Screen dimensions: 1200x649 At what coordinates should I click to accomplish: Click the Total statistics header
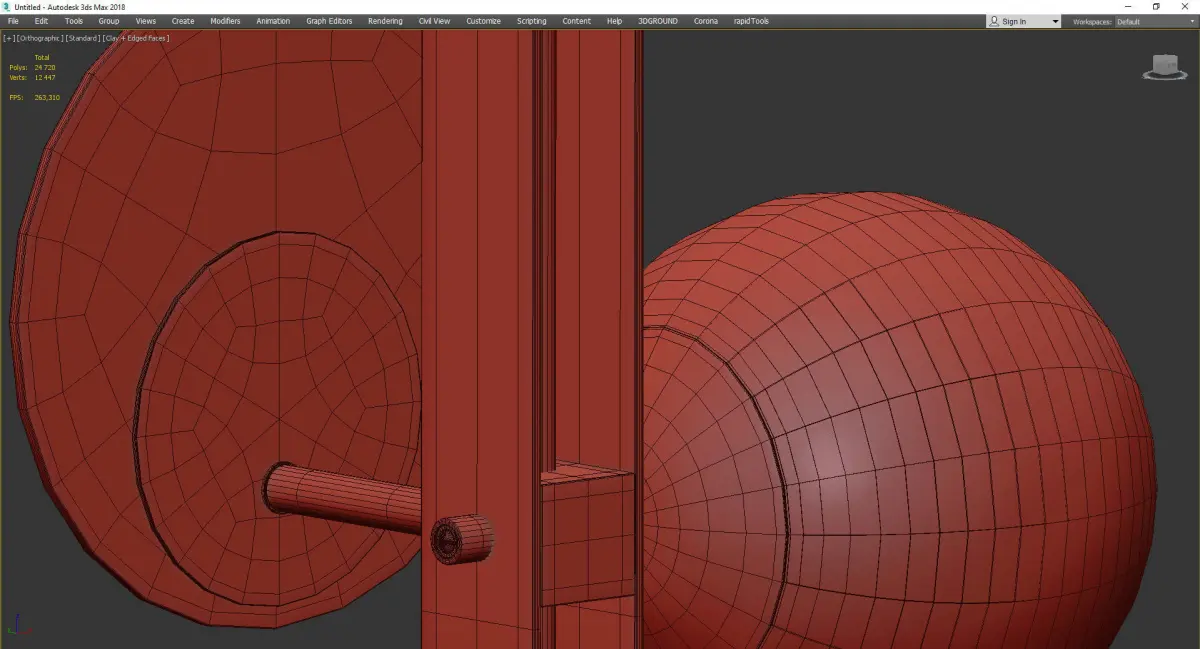41,58
